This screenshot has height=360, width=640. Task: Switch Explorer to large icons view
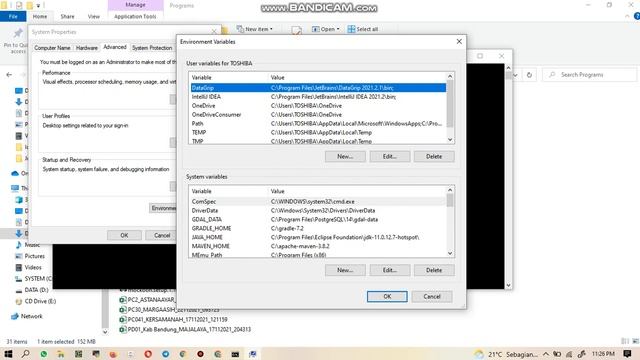pyautogui.click(x=636, y=341)
